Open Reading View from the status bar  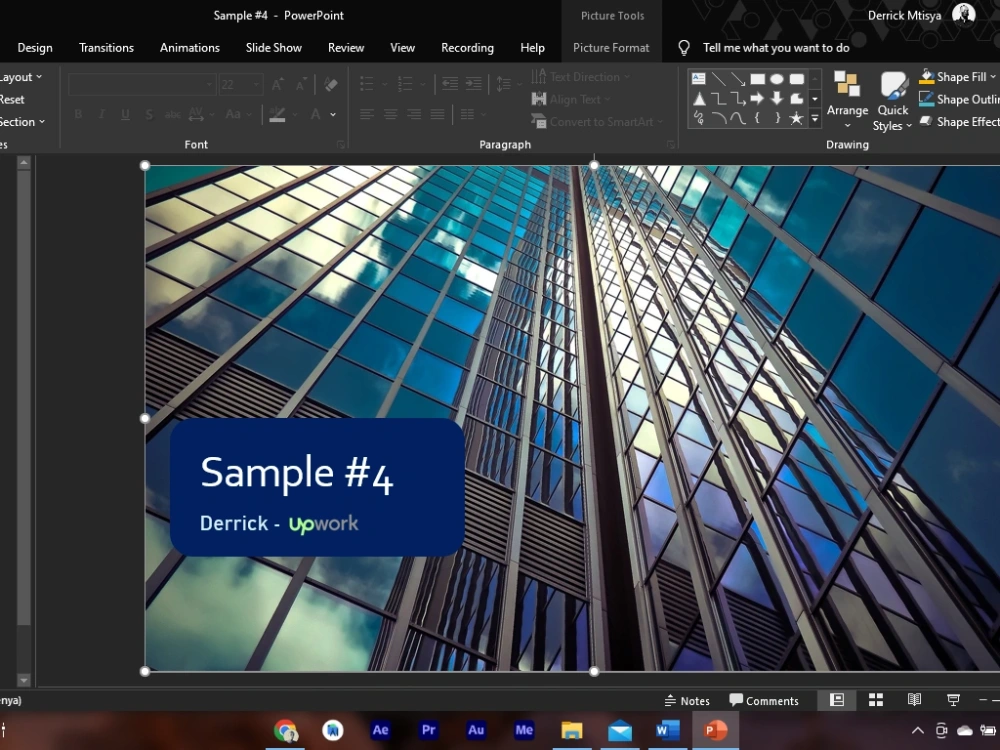pyautogui.click(x=913, y=700)
